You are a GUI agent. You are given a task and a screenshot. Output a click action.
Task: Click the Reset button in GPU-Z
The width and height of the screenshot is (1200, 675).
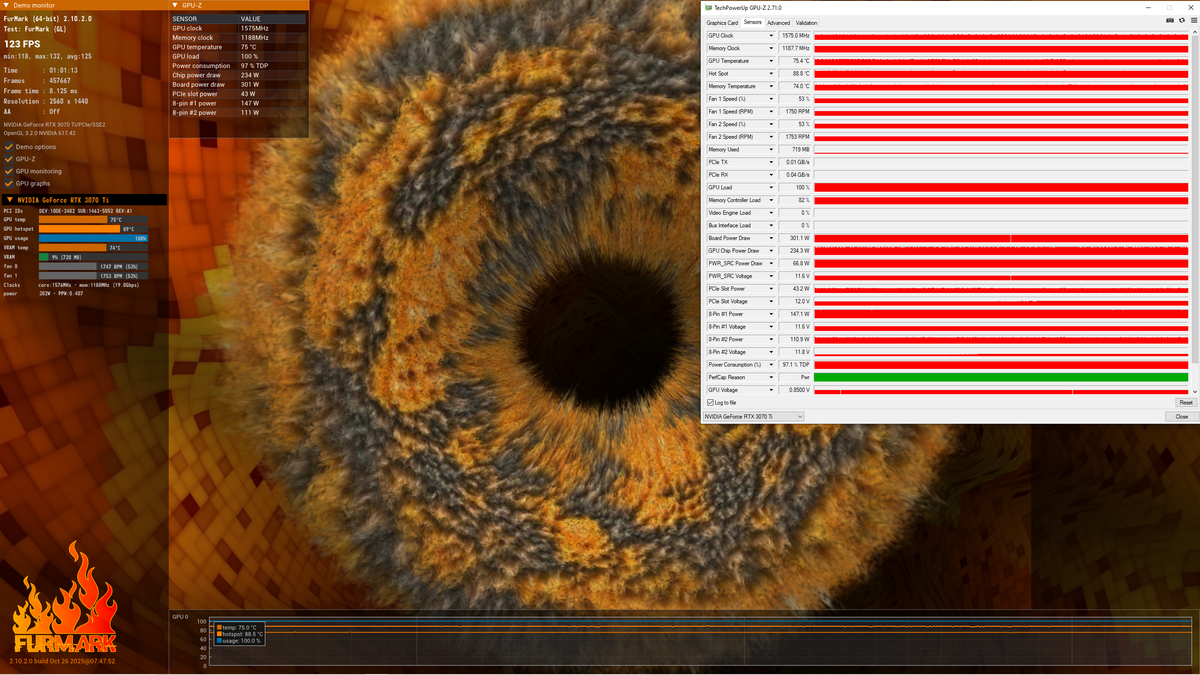[x=1185, y=402]
